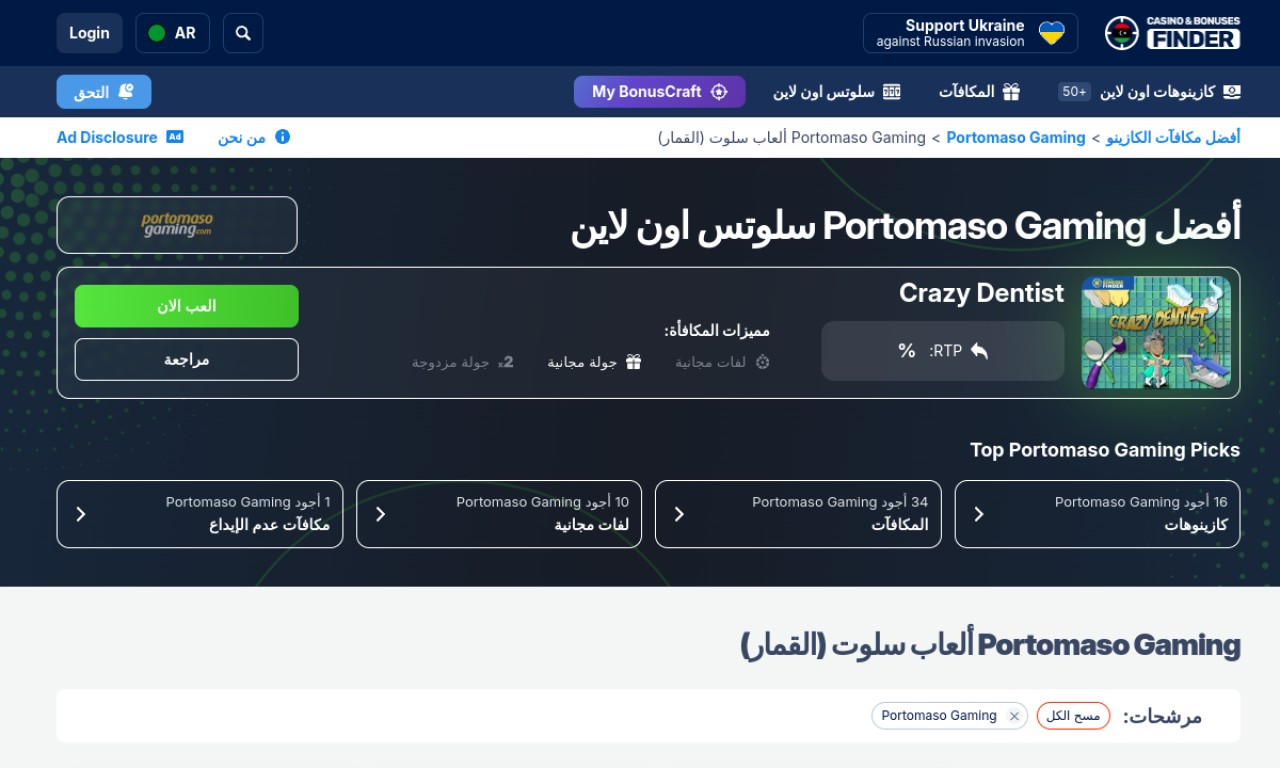This screenshot has width=1280, height=768.
Task: Click the BonusCraft target icon
Action: [719, 92]
